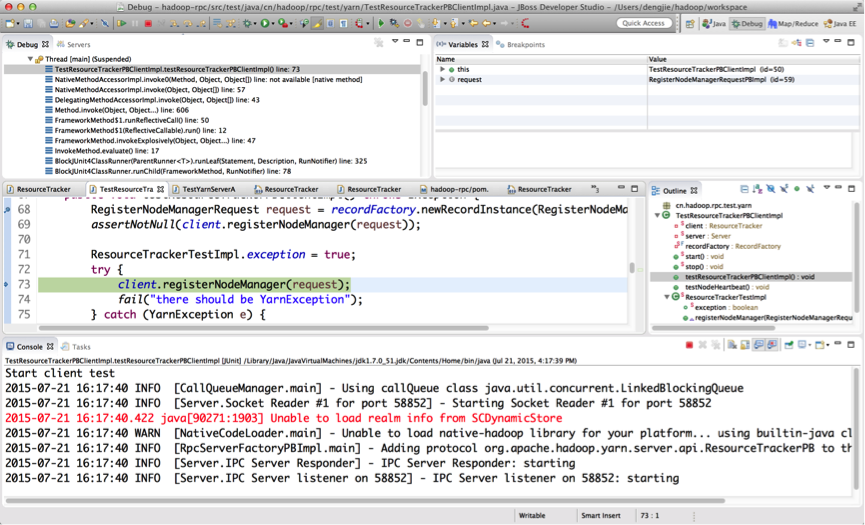Click the Resume debug toolbar icon
The width and height of the screenshot is (865, 525).
pos(121,23)
